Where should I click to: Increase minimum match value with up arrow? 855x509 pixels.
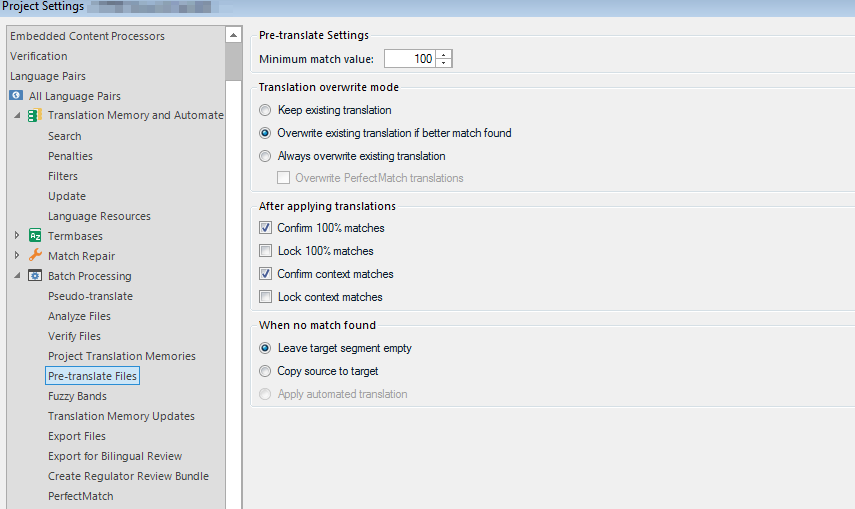444,55
